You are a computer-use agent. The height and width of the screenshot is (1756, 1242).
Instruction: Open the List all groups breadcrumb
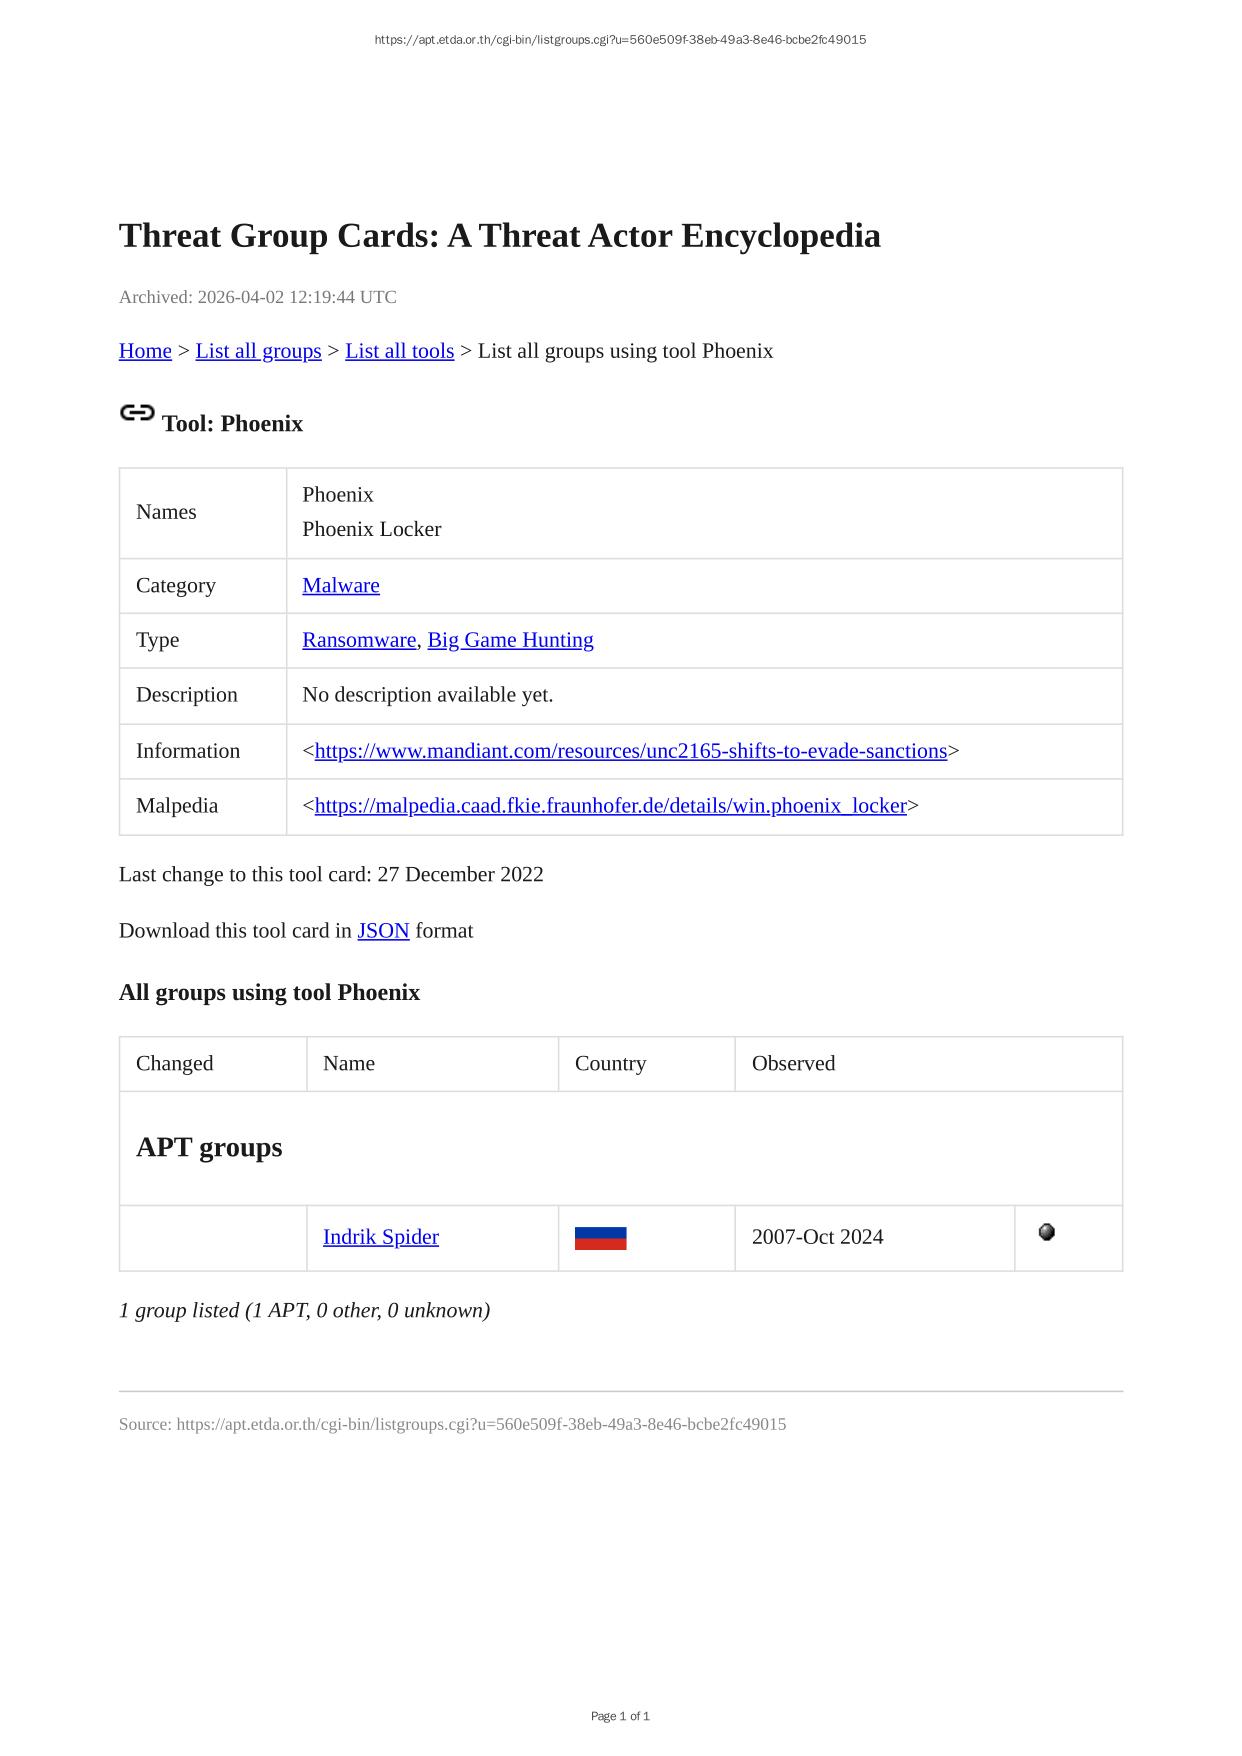point(258,351)
